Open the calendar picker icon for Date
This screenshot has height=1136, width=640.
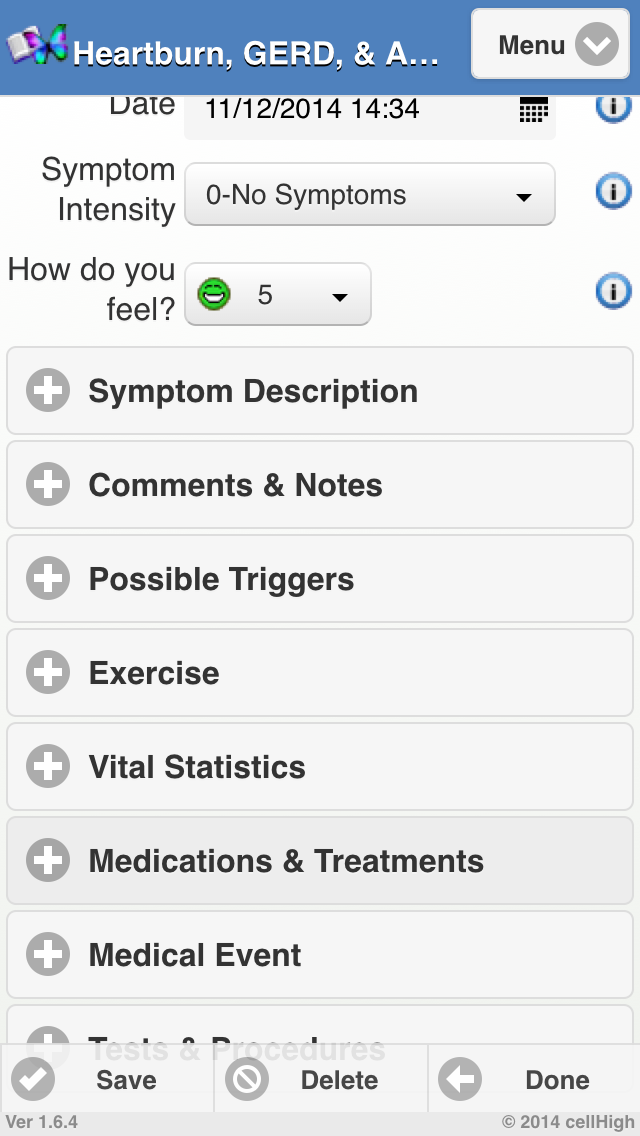click(x=533, y=109)
